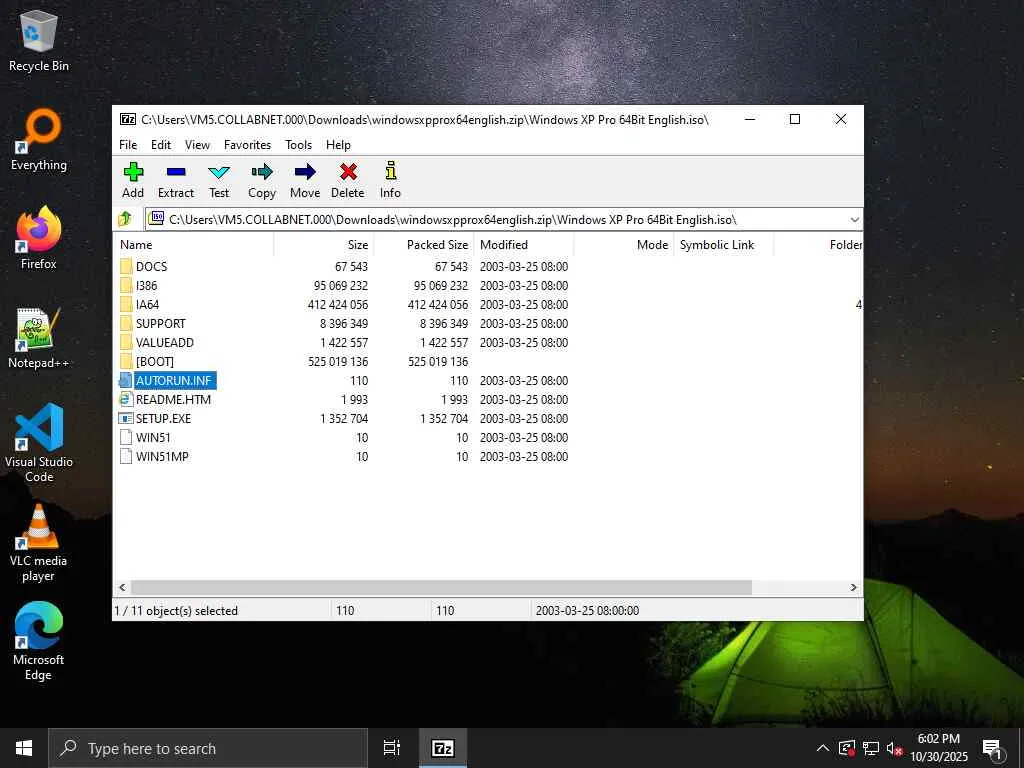
Task: Click the muted volume tray icon
Action: (x=895, y=748)
